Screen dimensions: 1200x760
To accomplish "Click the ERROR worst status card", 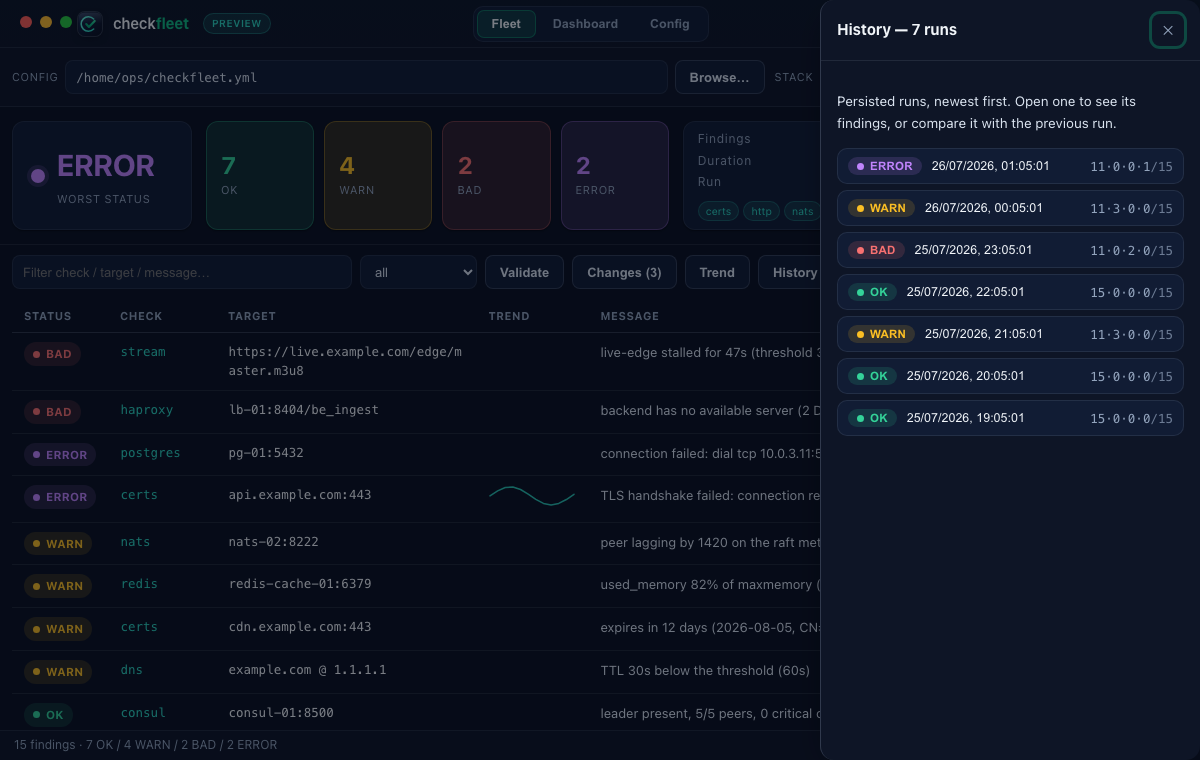I will coord(102,176).
